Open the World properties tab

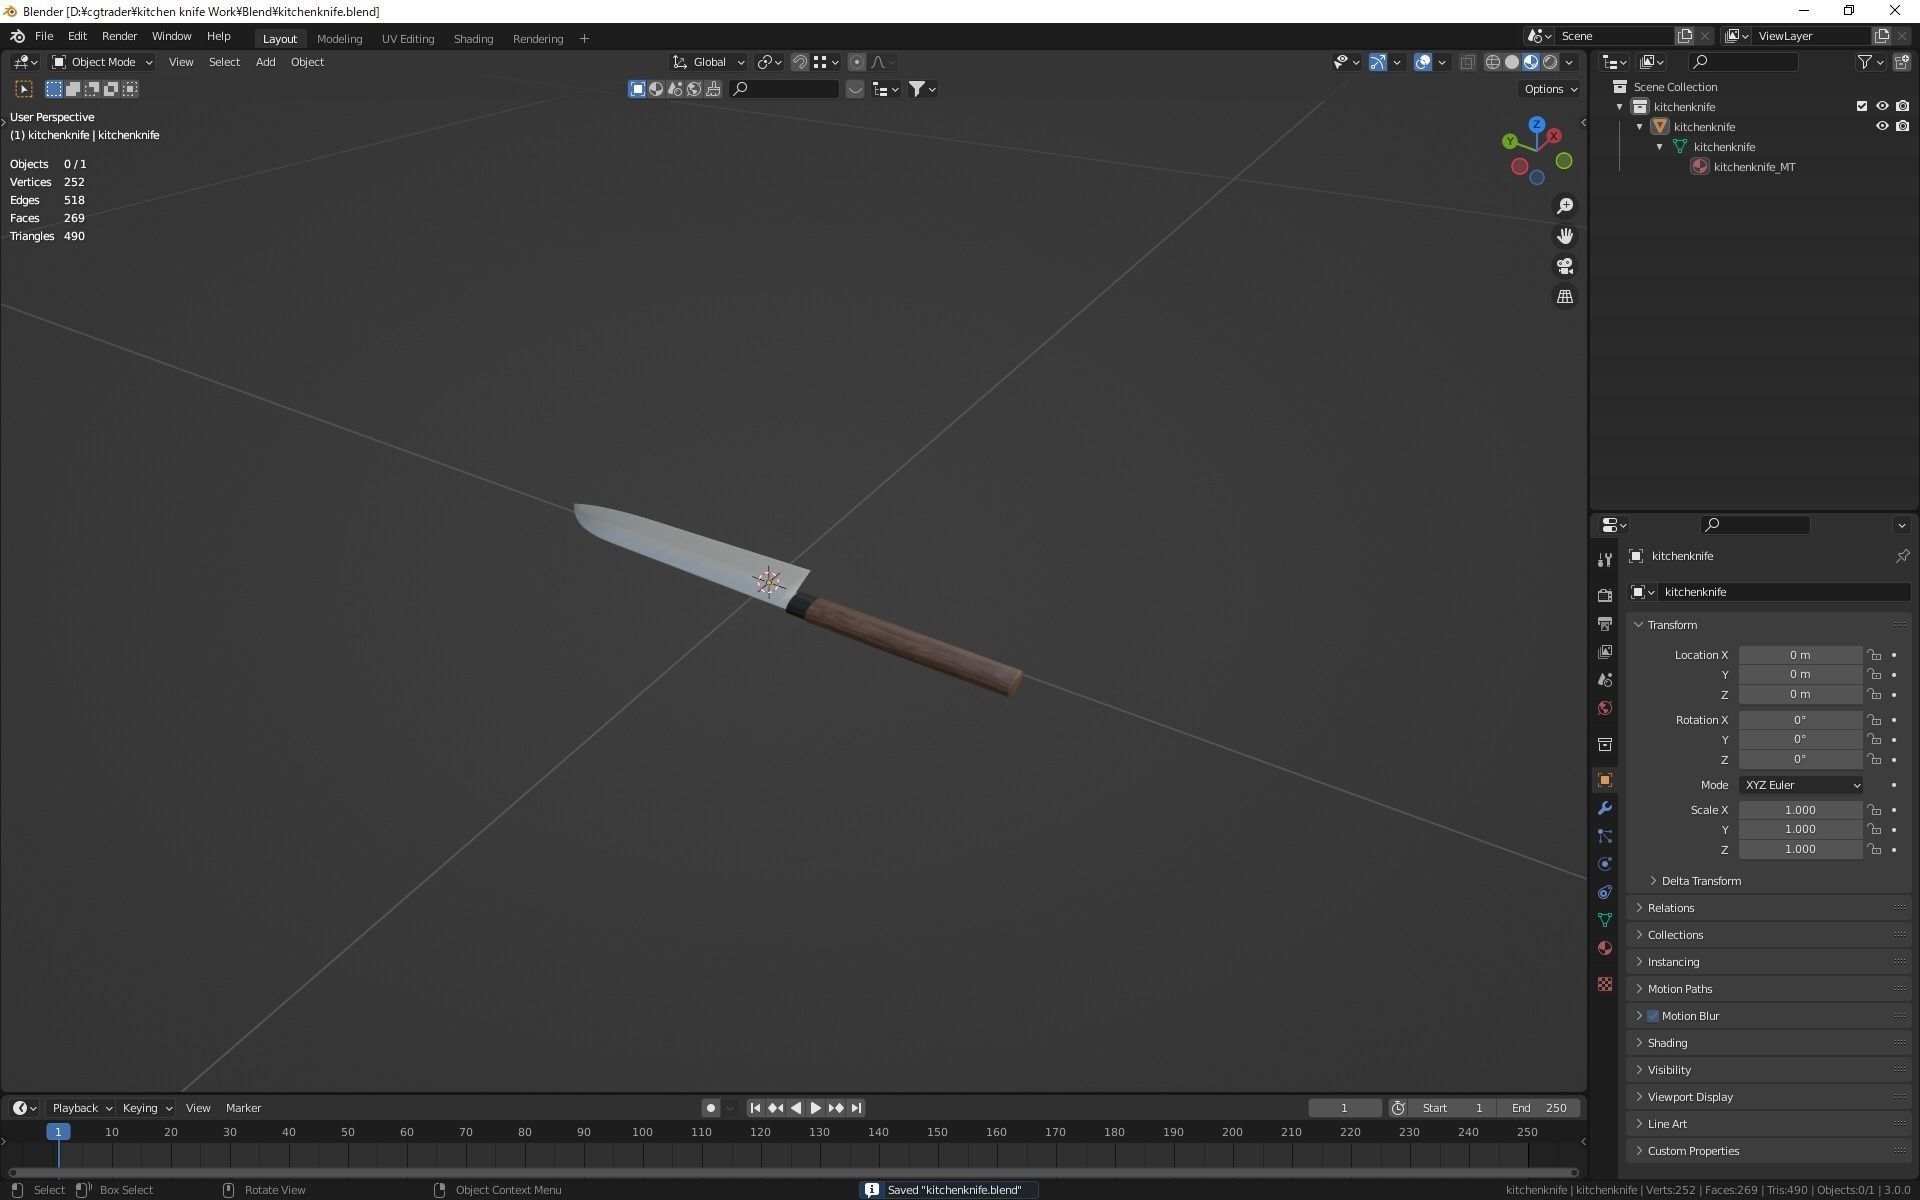click(1605, 708)
